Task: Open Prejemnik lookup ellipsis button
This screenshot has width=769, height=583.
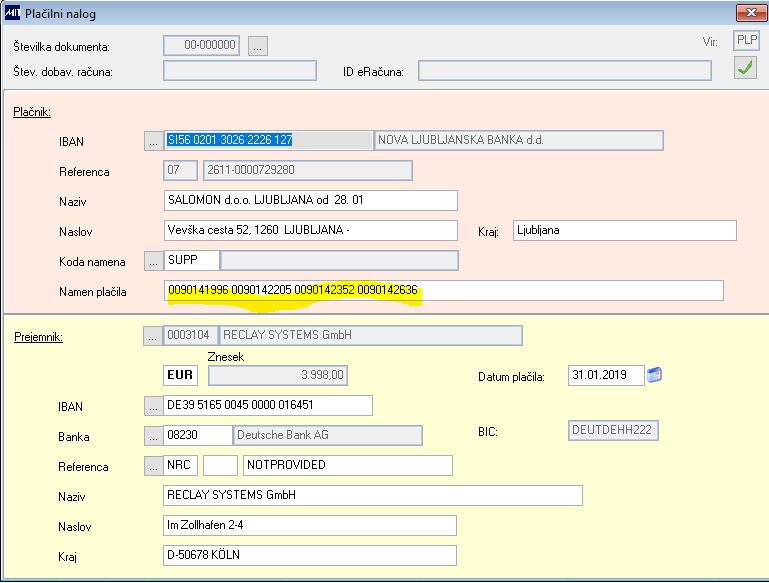Action: point(153,336)
